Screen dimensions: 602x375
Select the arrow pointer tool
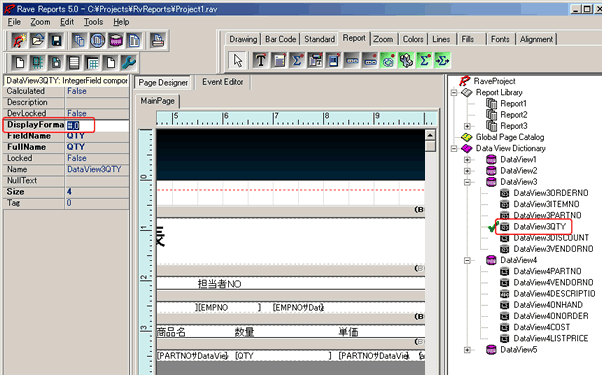point(238,60)
